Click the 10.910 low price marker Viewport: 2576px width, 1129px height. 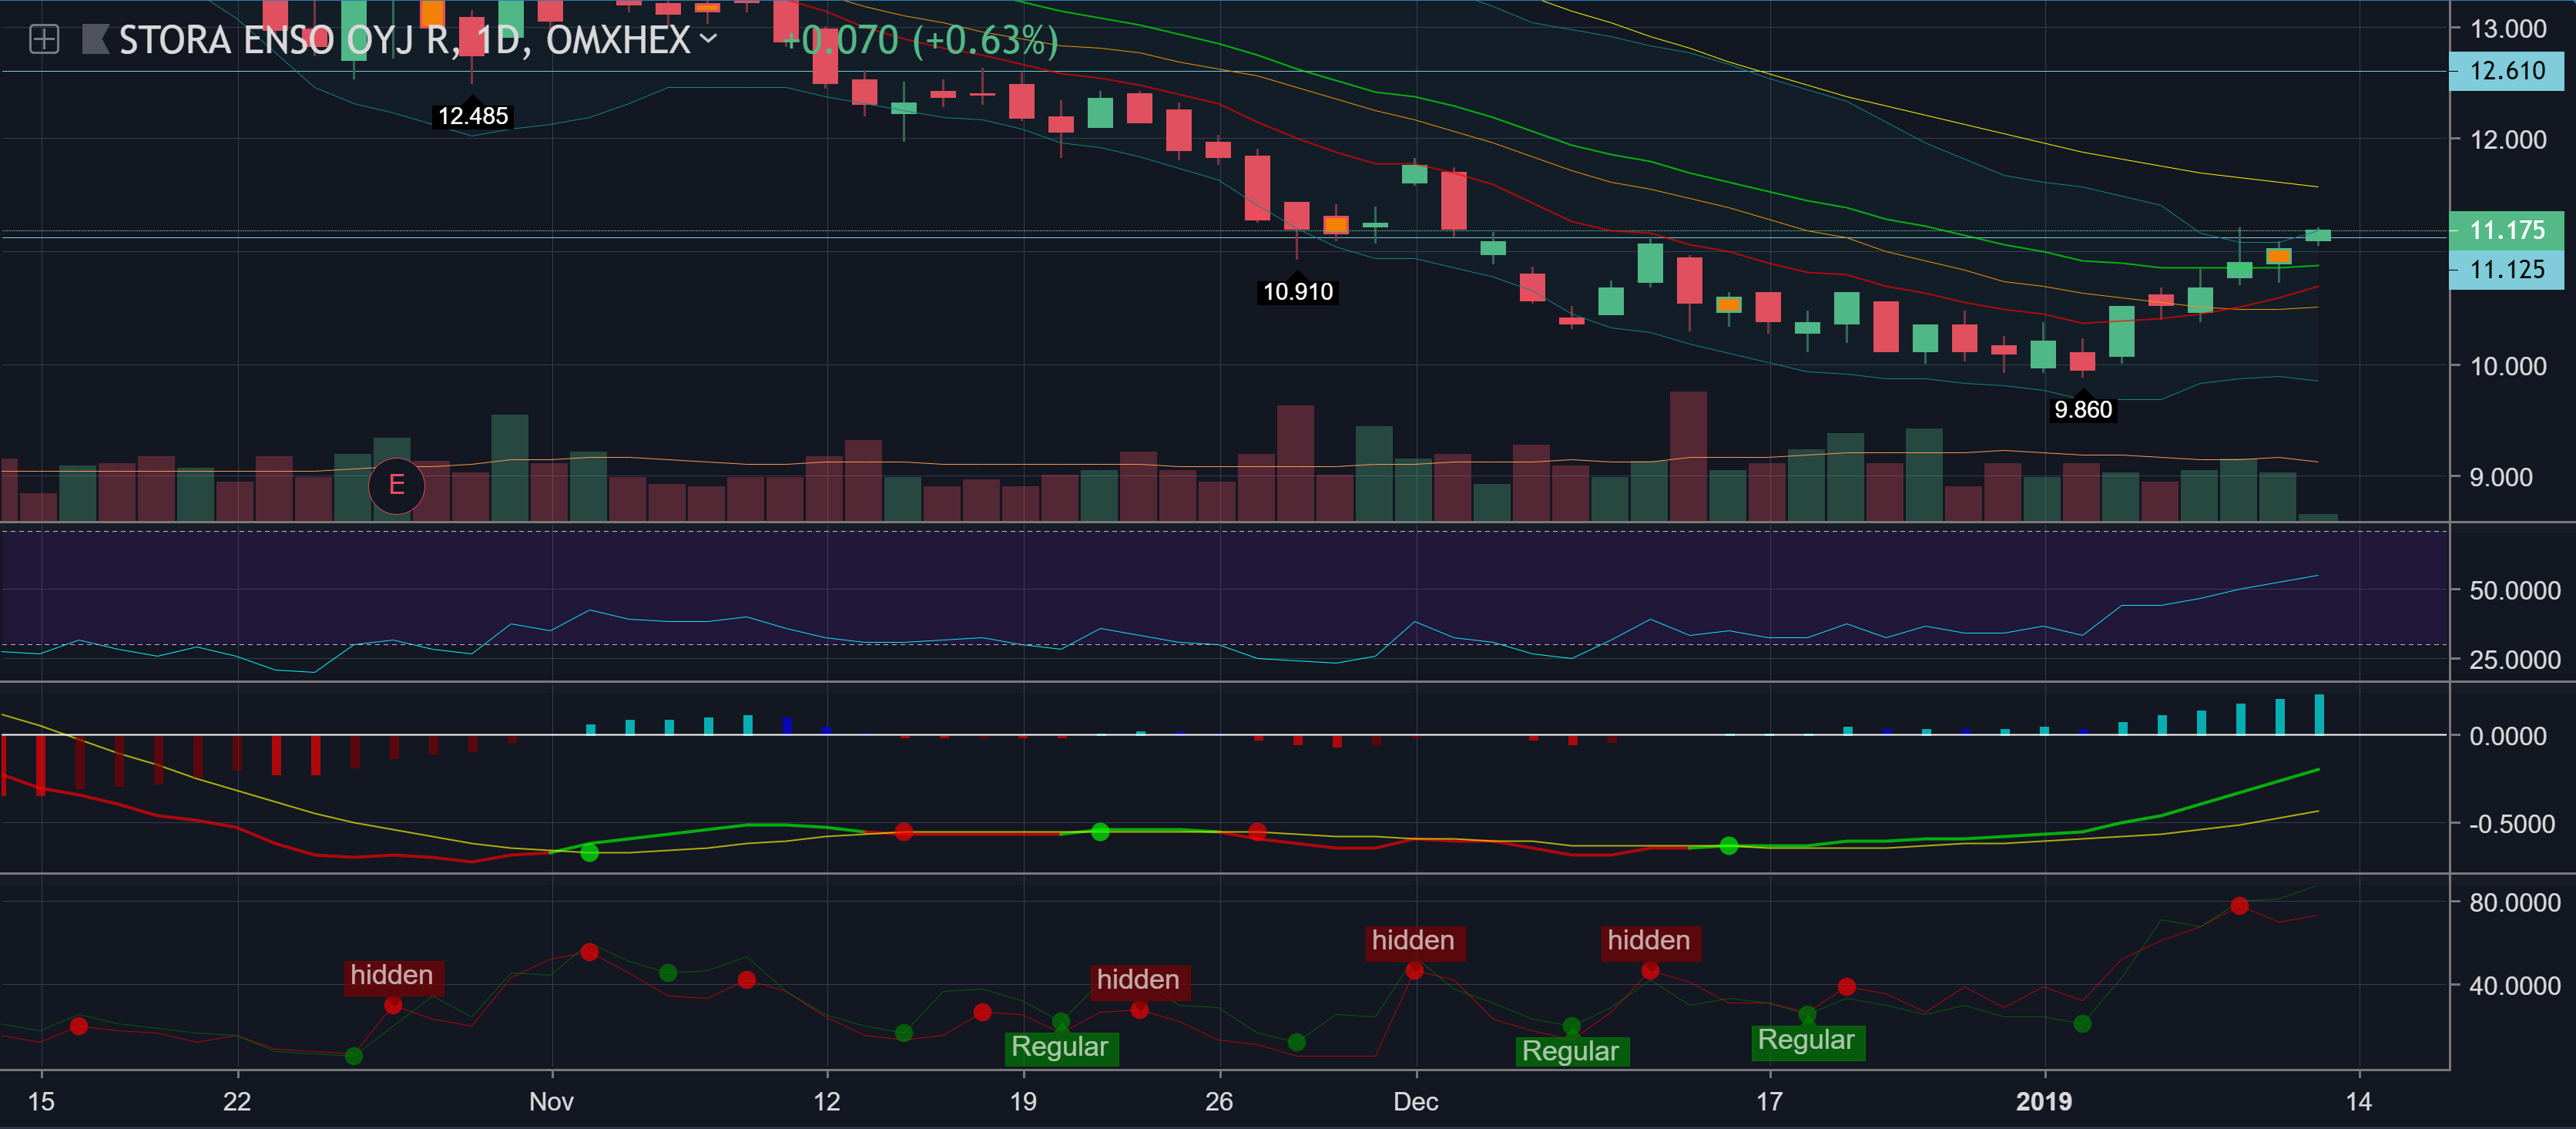1297,292
